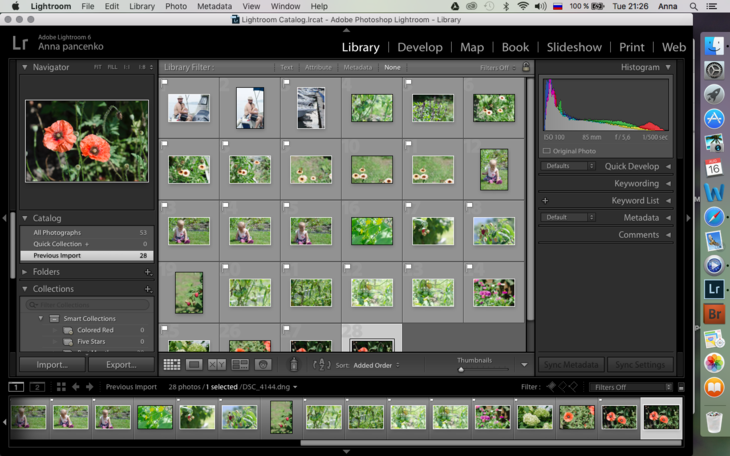Select Quick Collection in Catalog

click(87, 244)
